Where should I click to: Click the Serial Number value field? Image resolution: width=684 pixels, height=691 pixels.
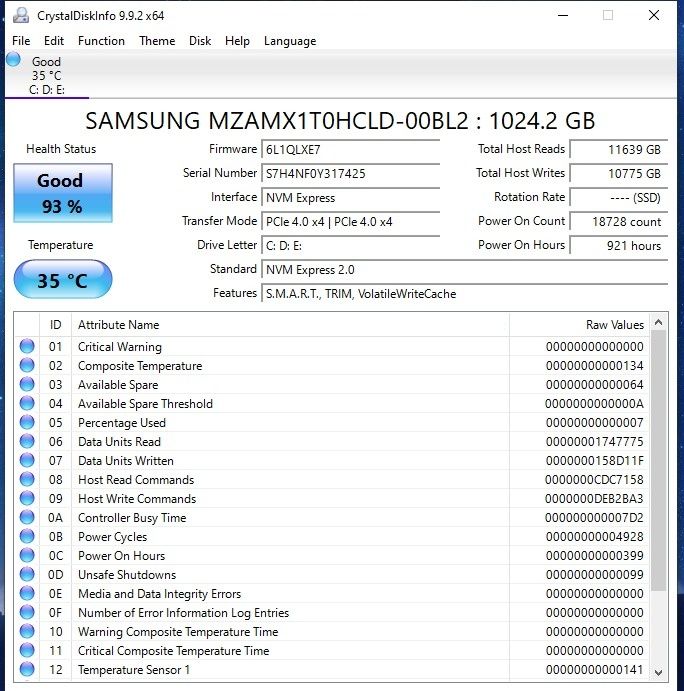(x=351, y=174)
